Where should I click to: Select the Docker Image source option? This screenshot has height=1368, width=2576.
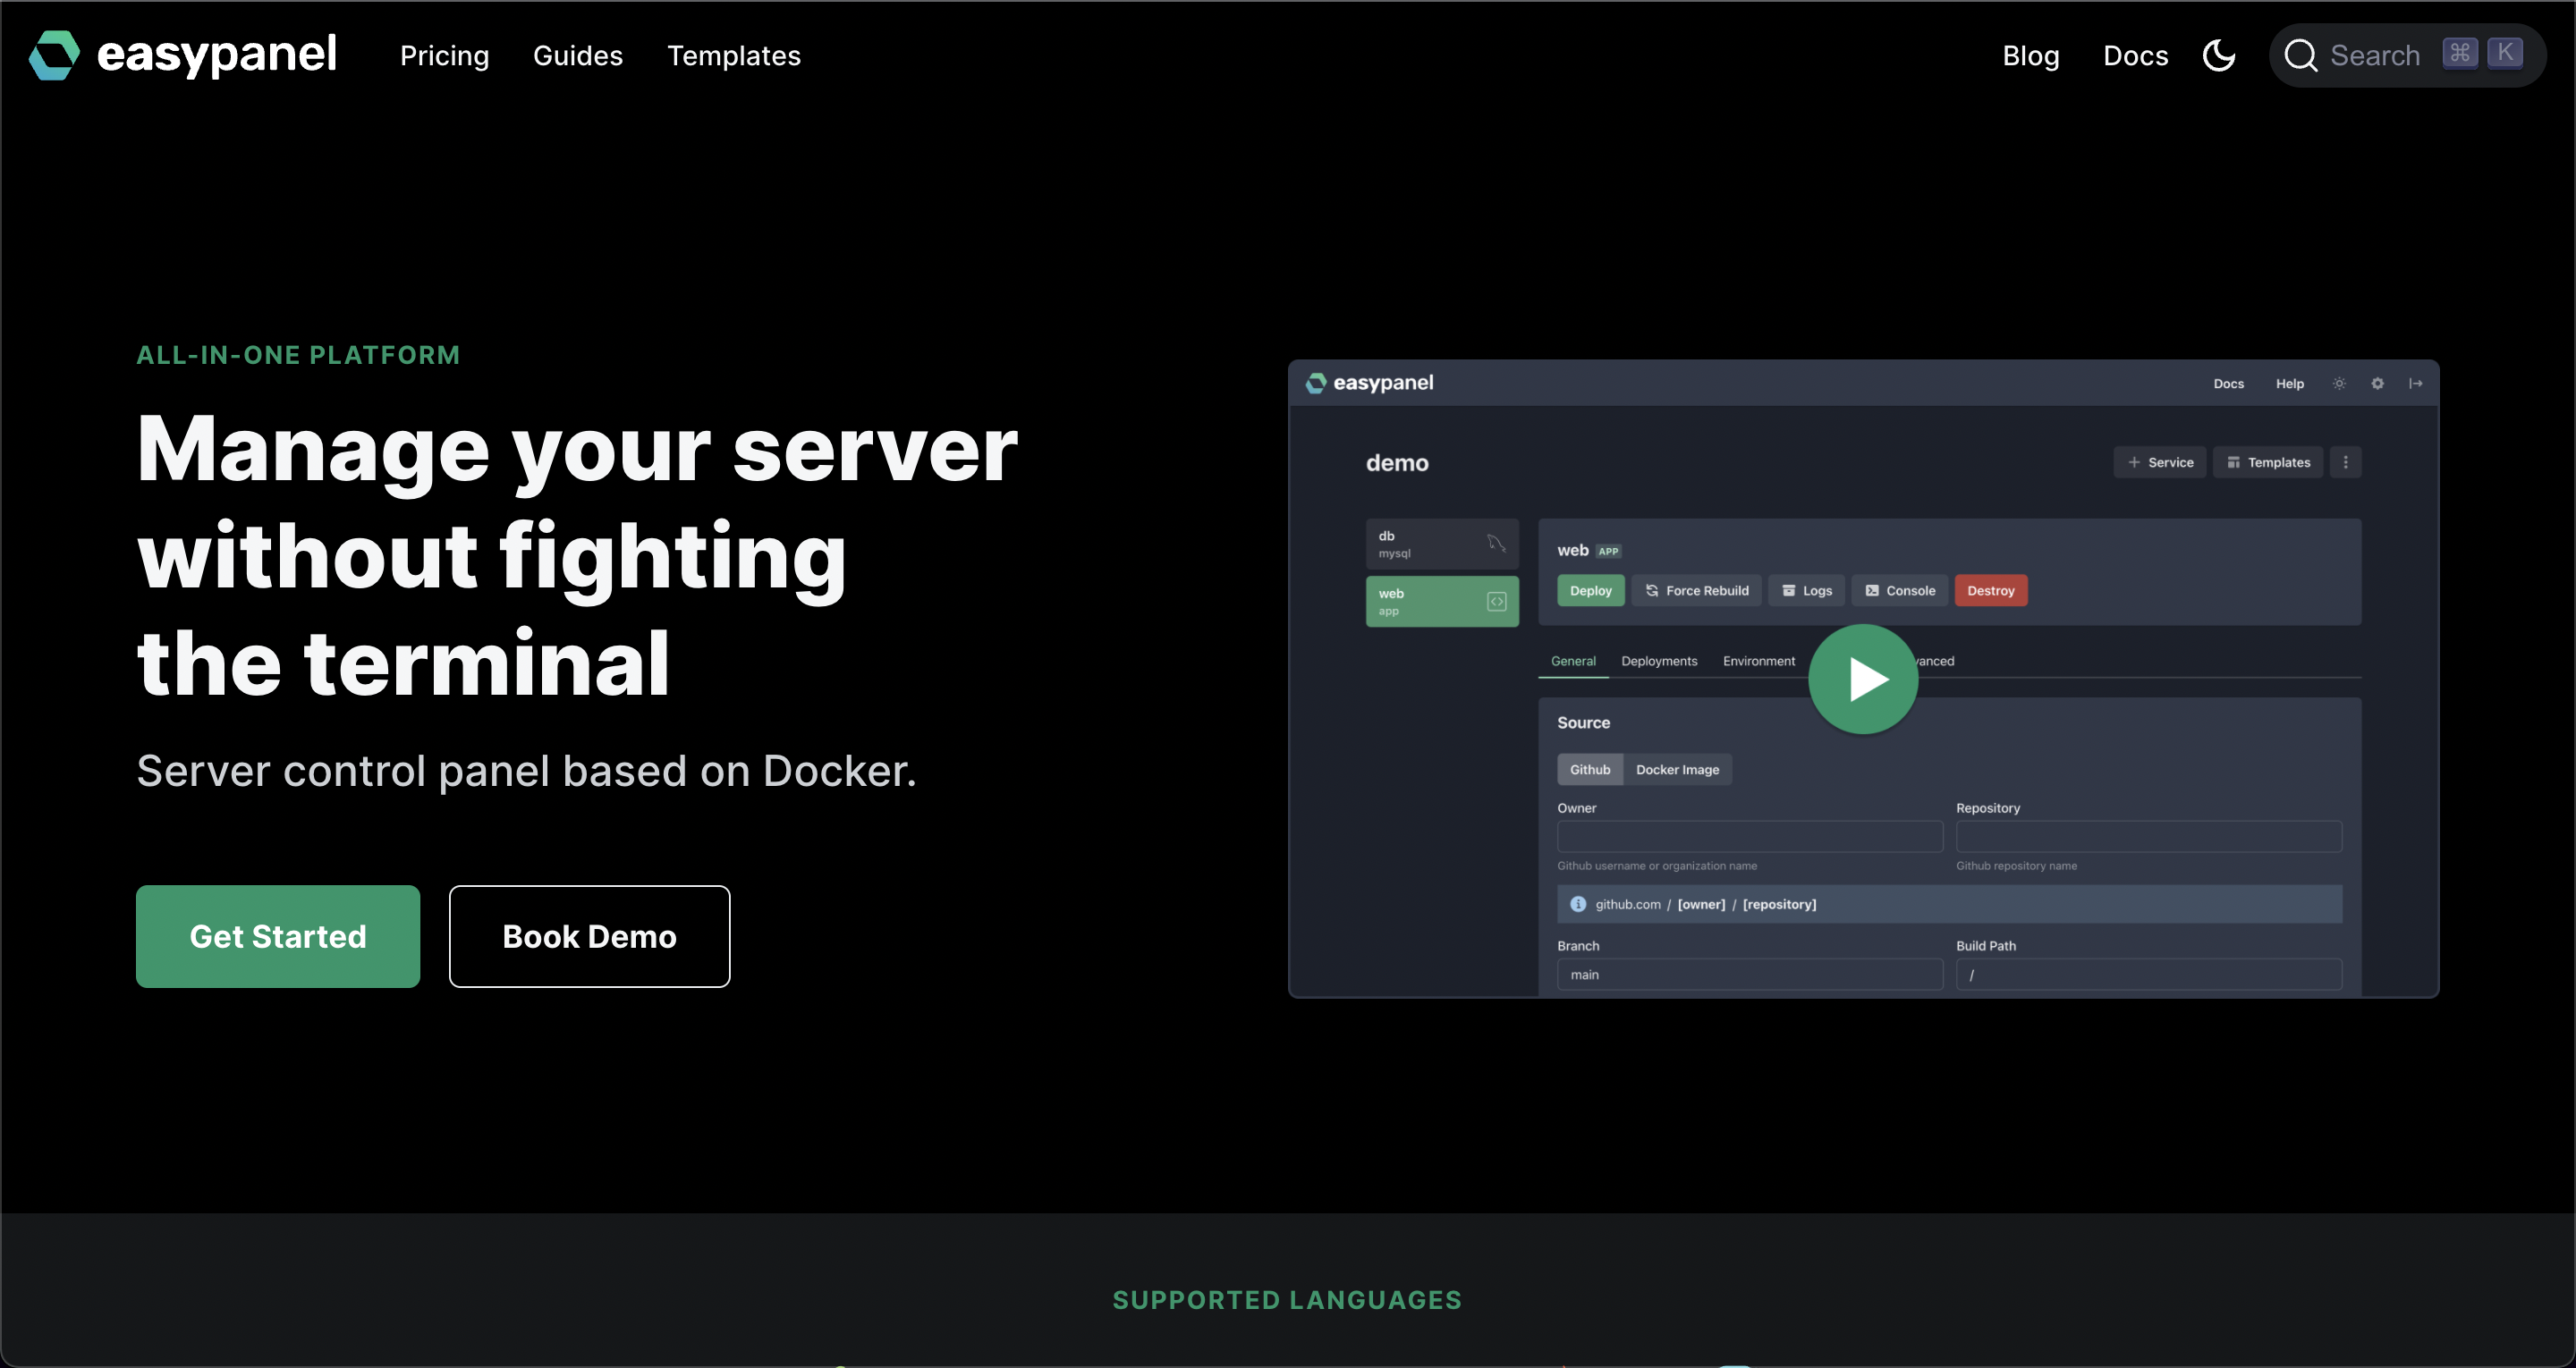(x=1678, y=769)
